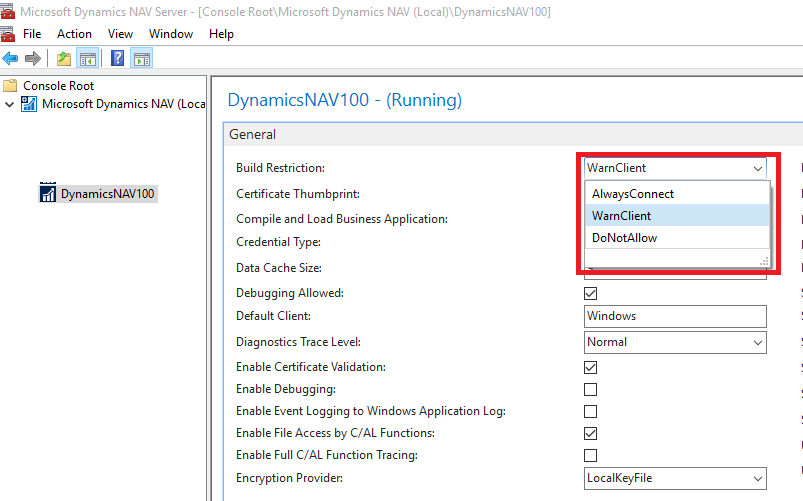The width and height of the screenshot is (803, 501).
Task: Select Microsoft Dynamics NAV (Local) tree item
Action: [x=123, y=104]
